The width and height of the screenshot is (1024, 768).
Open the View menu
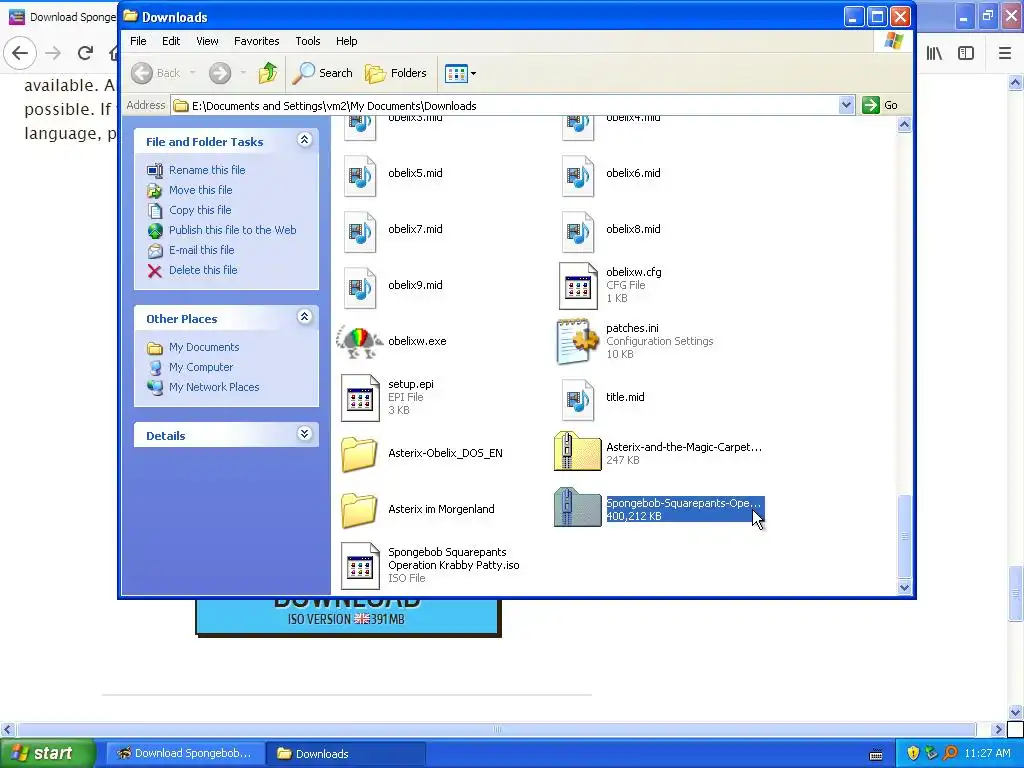point(207,41)
